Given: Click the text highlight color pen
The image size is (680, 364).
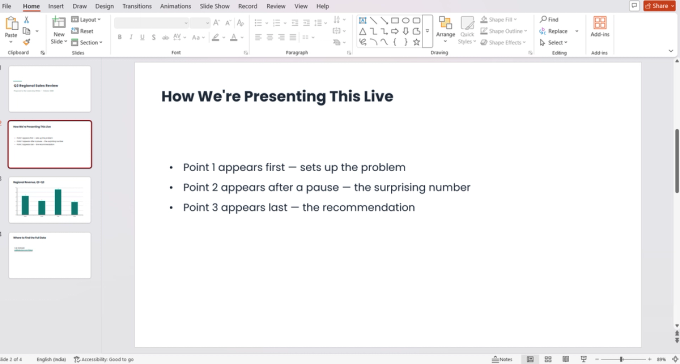Looking at the screenshot, I should point(216,37).
